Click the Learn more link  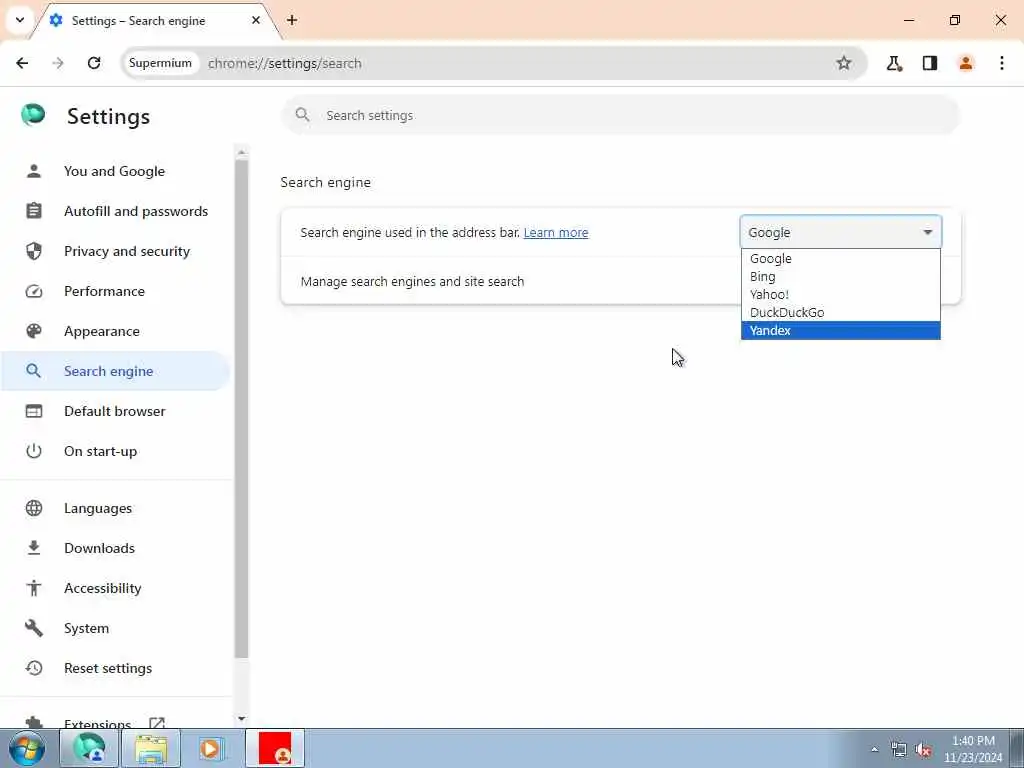coord(556,232)
